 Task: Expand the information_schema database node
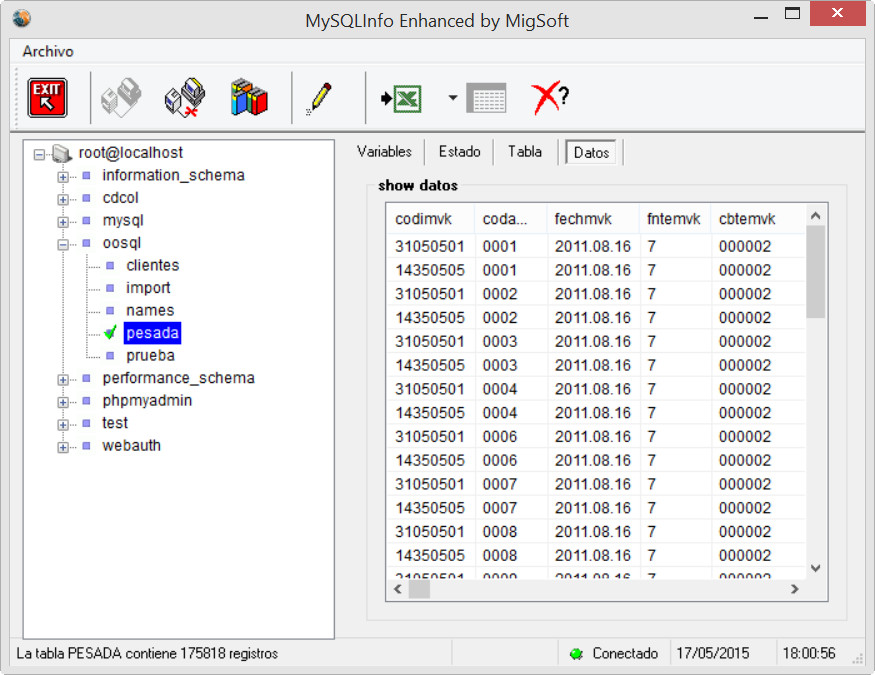[x=63, y=176]
